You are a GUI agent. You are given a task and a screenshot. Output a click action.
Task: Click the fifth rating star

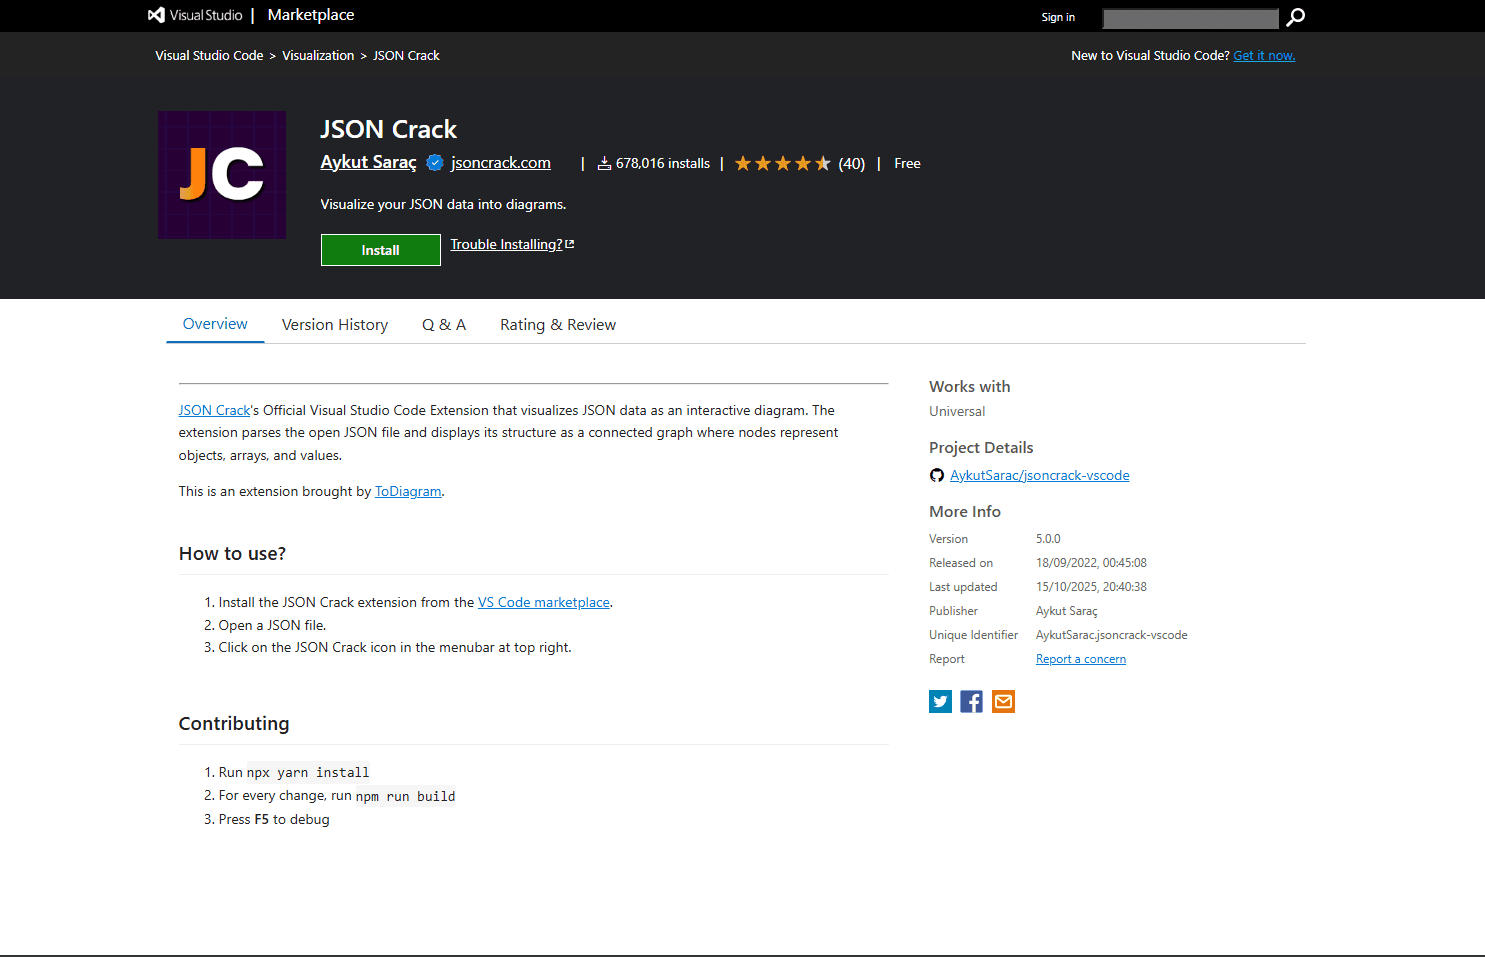click(x=823, y=162)
